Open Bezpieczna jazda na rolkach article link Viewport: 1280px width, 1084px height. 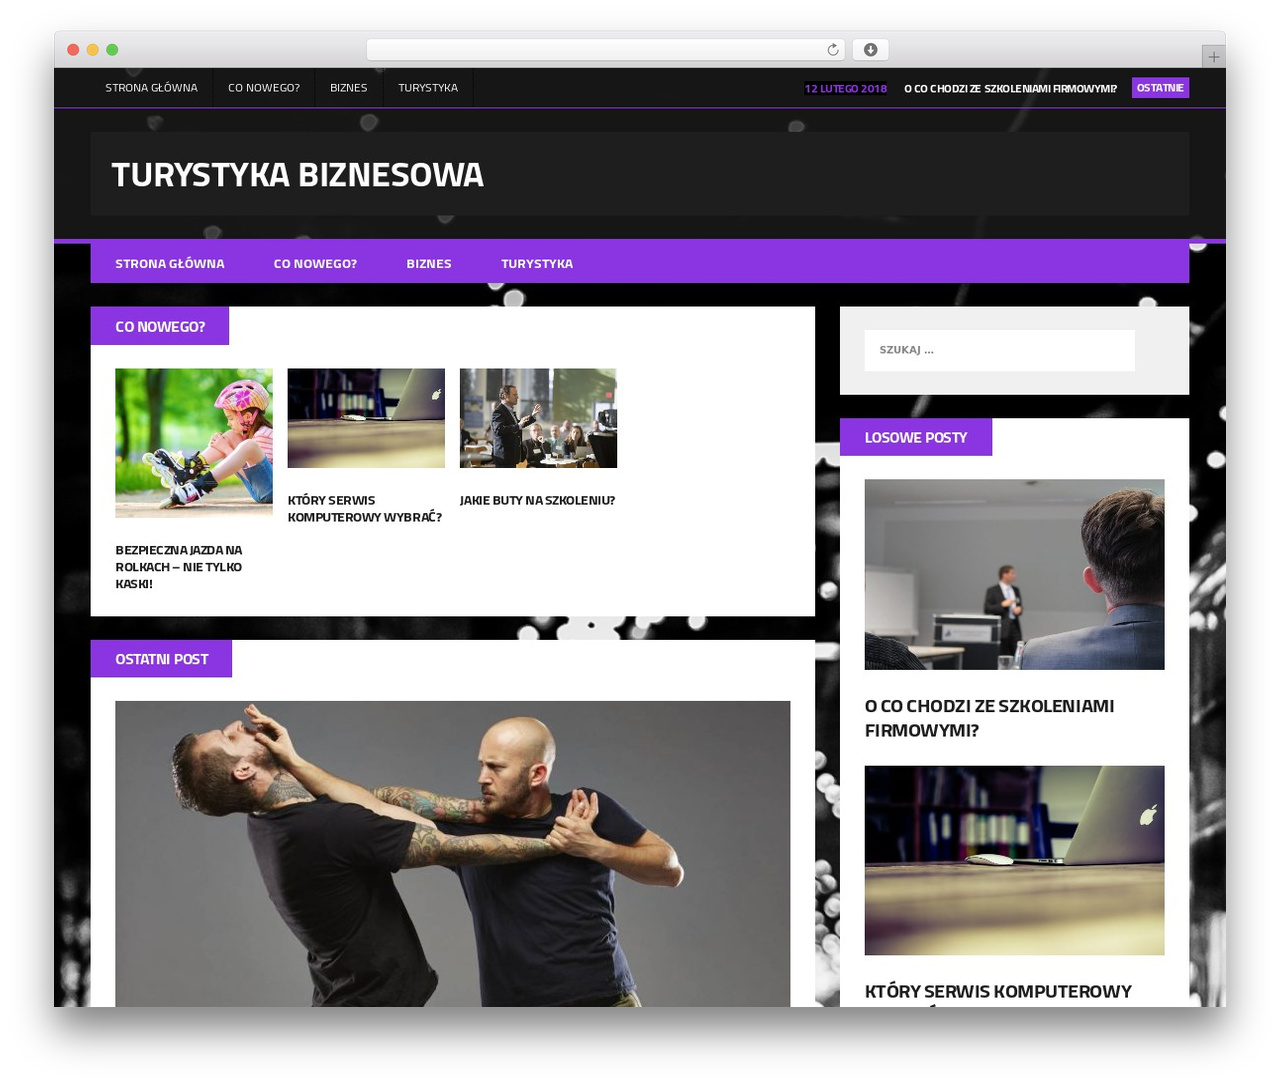click(x=179, y=567)
